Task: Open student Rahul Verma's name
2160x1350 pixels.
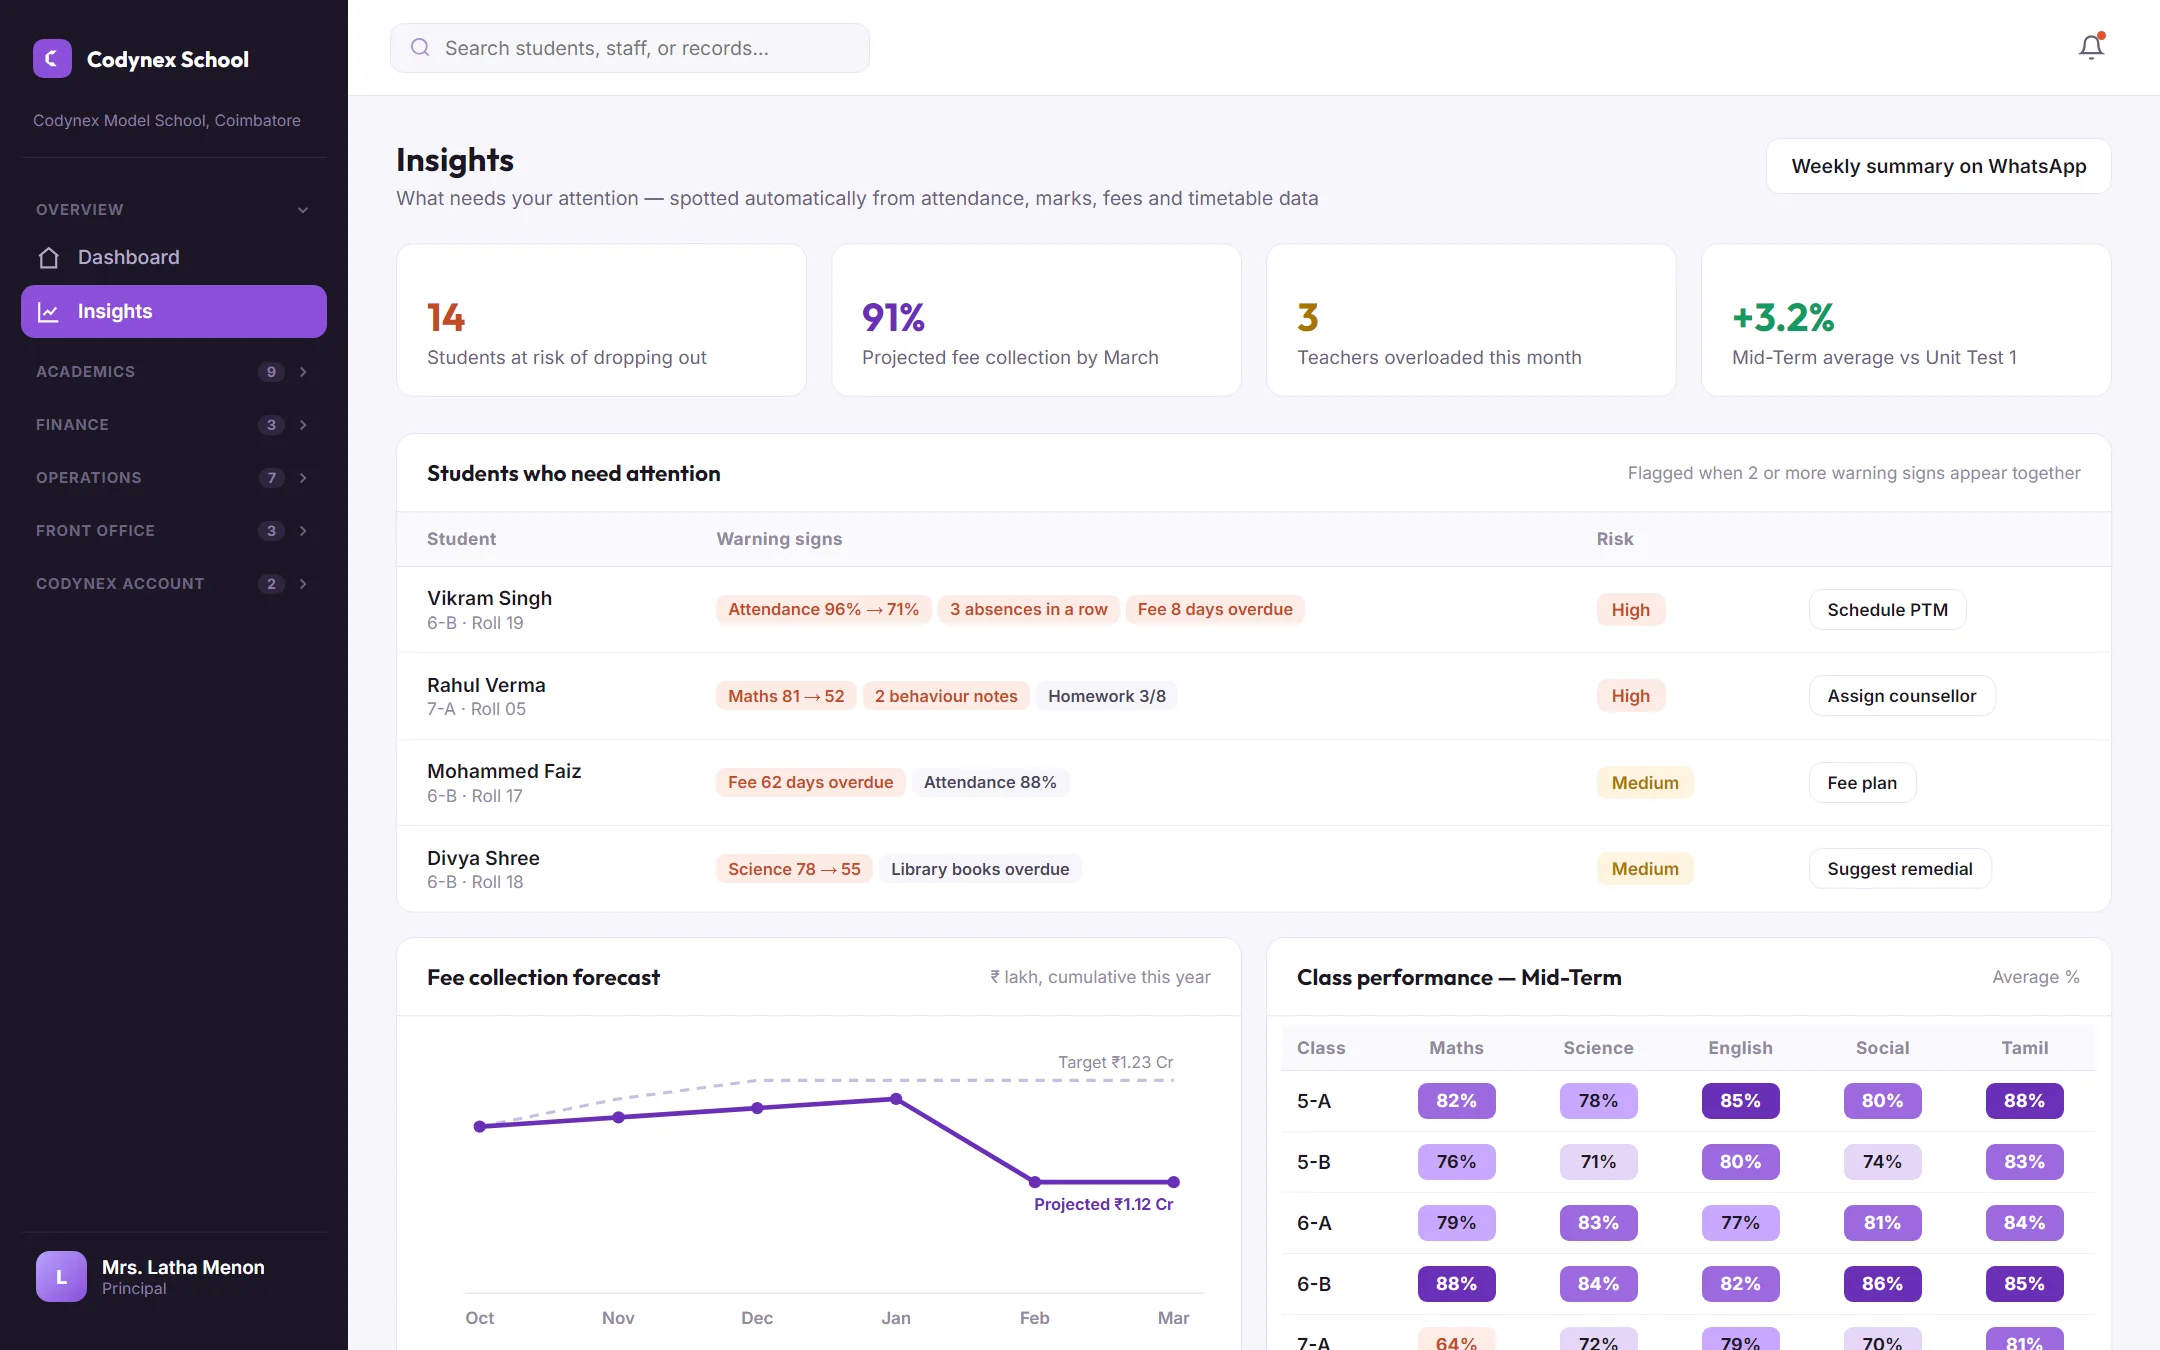Action: pos(486,685)
